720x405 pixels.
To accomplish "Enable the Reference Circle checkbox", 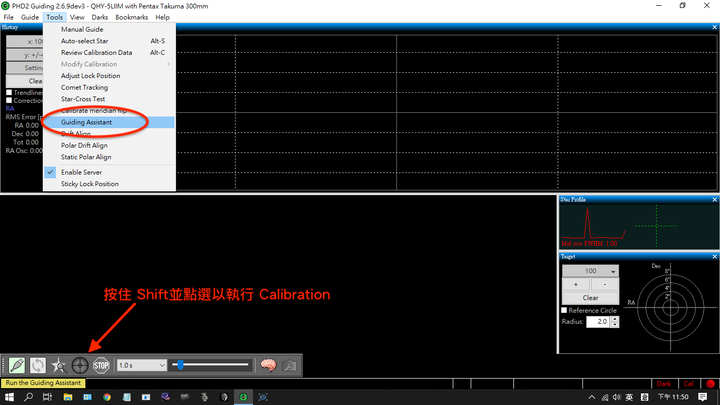I will pyautogui.click(x=564, y=310).
